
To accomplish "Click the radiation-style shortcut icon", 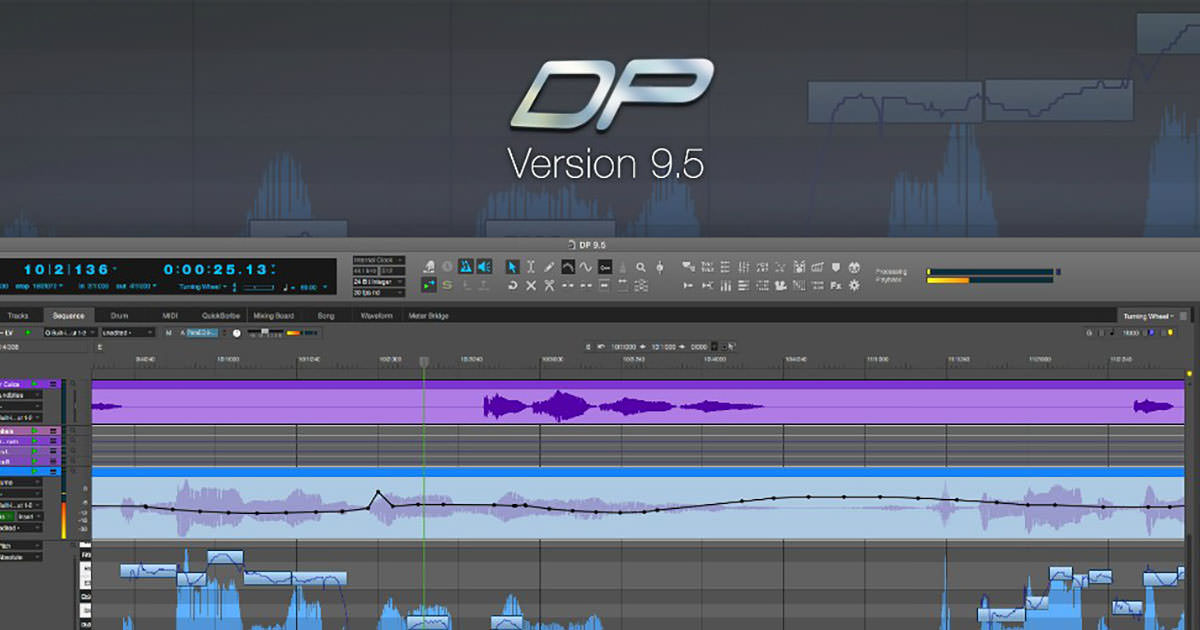I will click(x=854, y=267).
